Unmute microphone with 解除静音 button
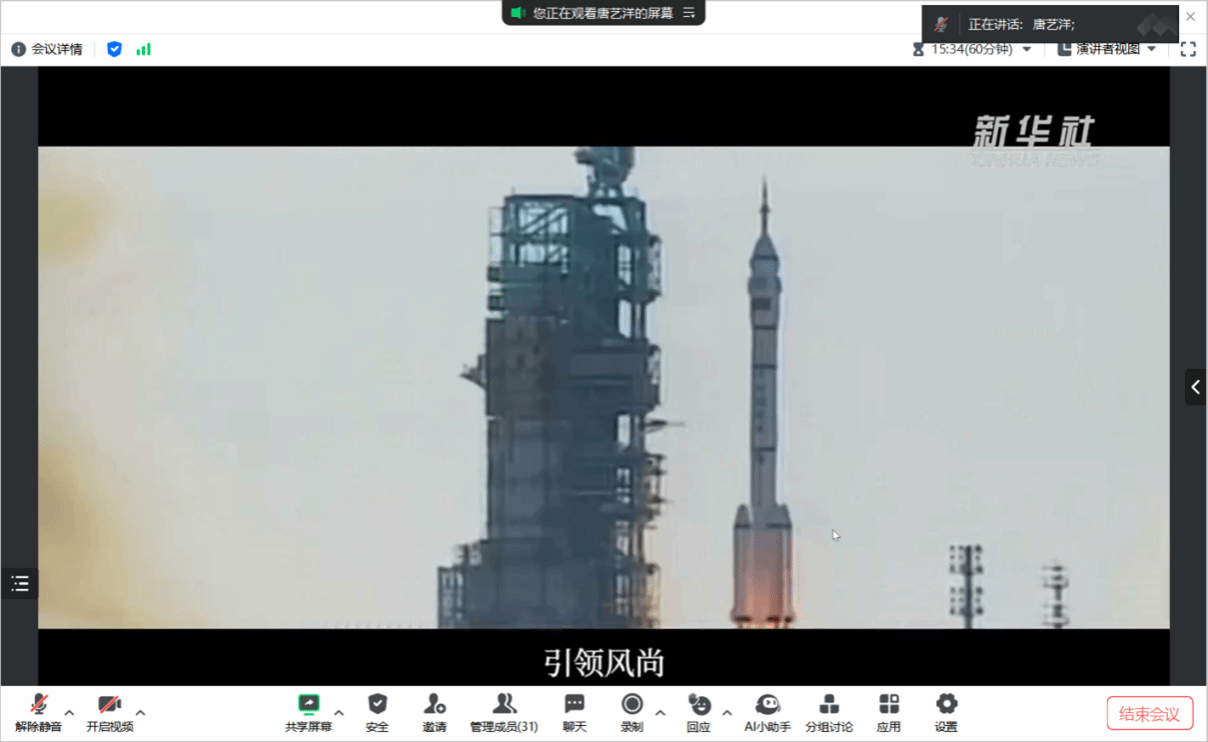The height and width of the screenshot is (742, 1208). point(39,713)
